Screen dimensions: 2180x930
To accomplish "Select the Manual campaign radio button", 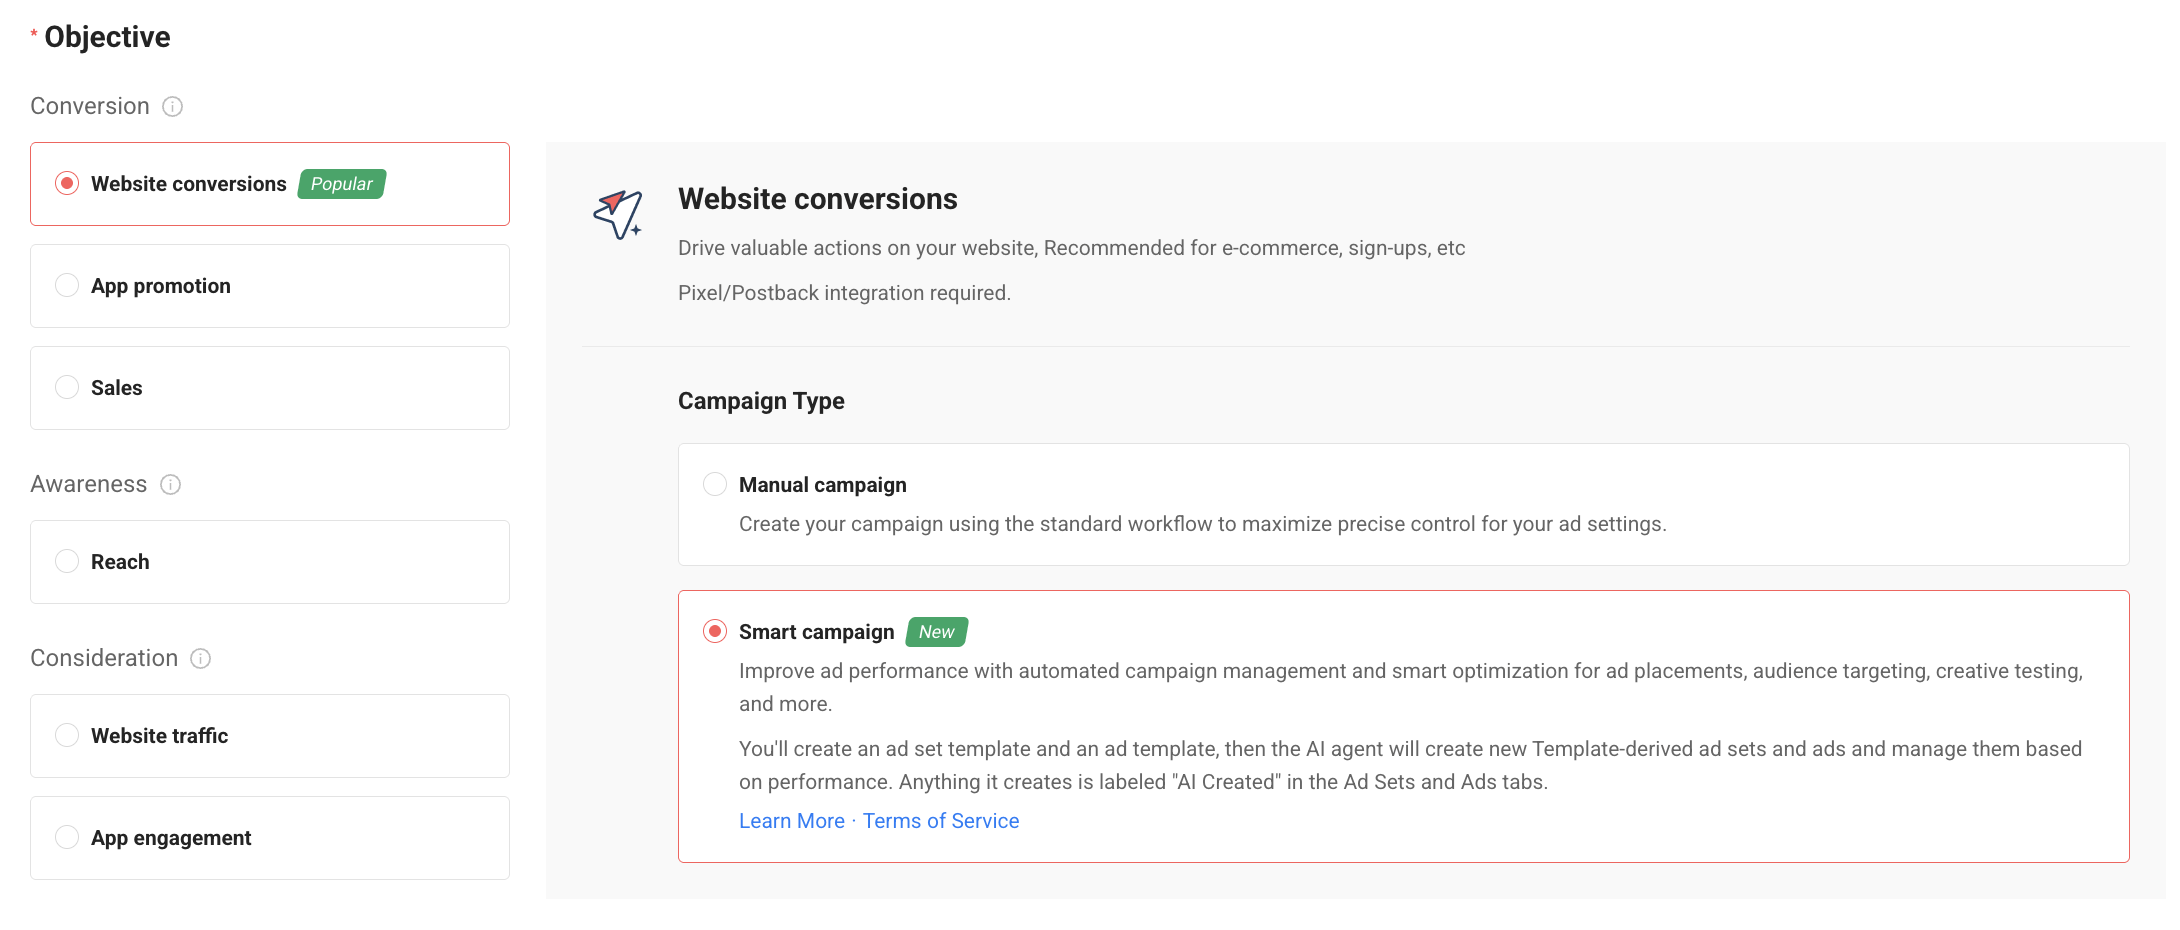I will (715, 484).
